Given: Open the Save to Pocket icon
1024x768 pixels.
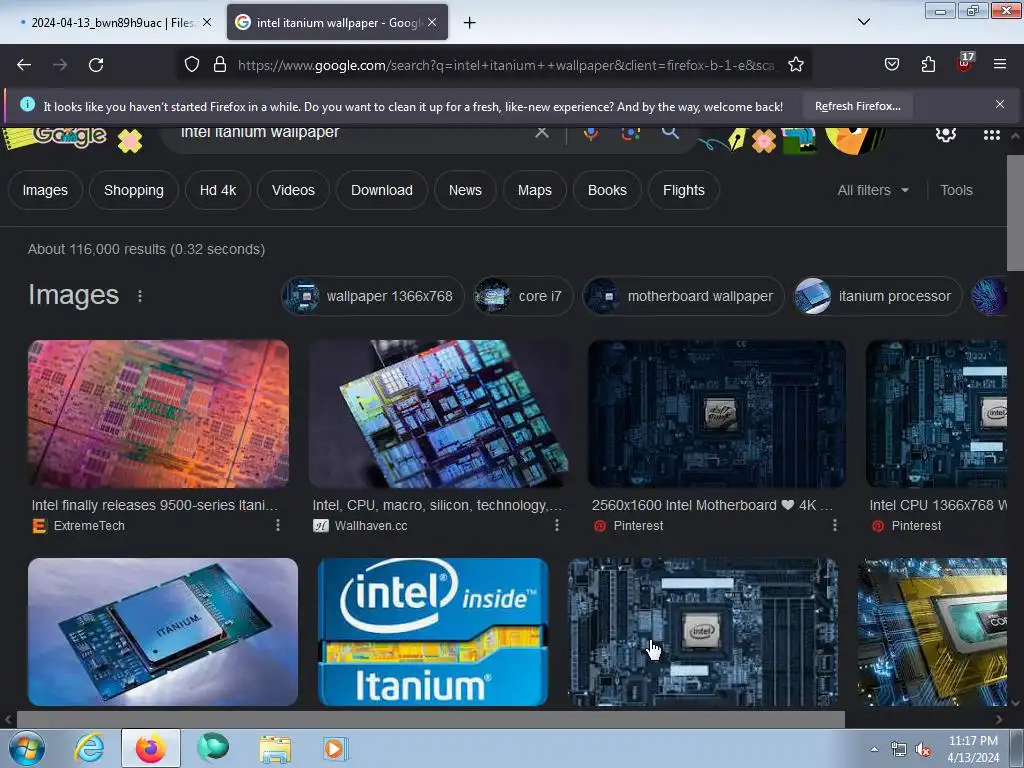Looking at the screenshot, I should tap(891, 65).
